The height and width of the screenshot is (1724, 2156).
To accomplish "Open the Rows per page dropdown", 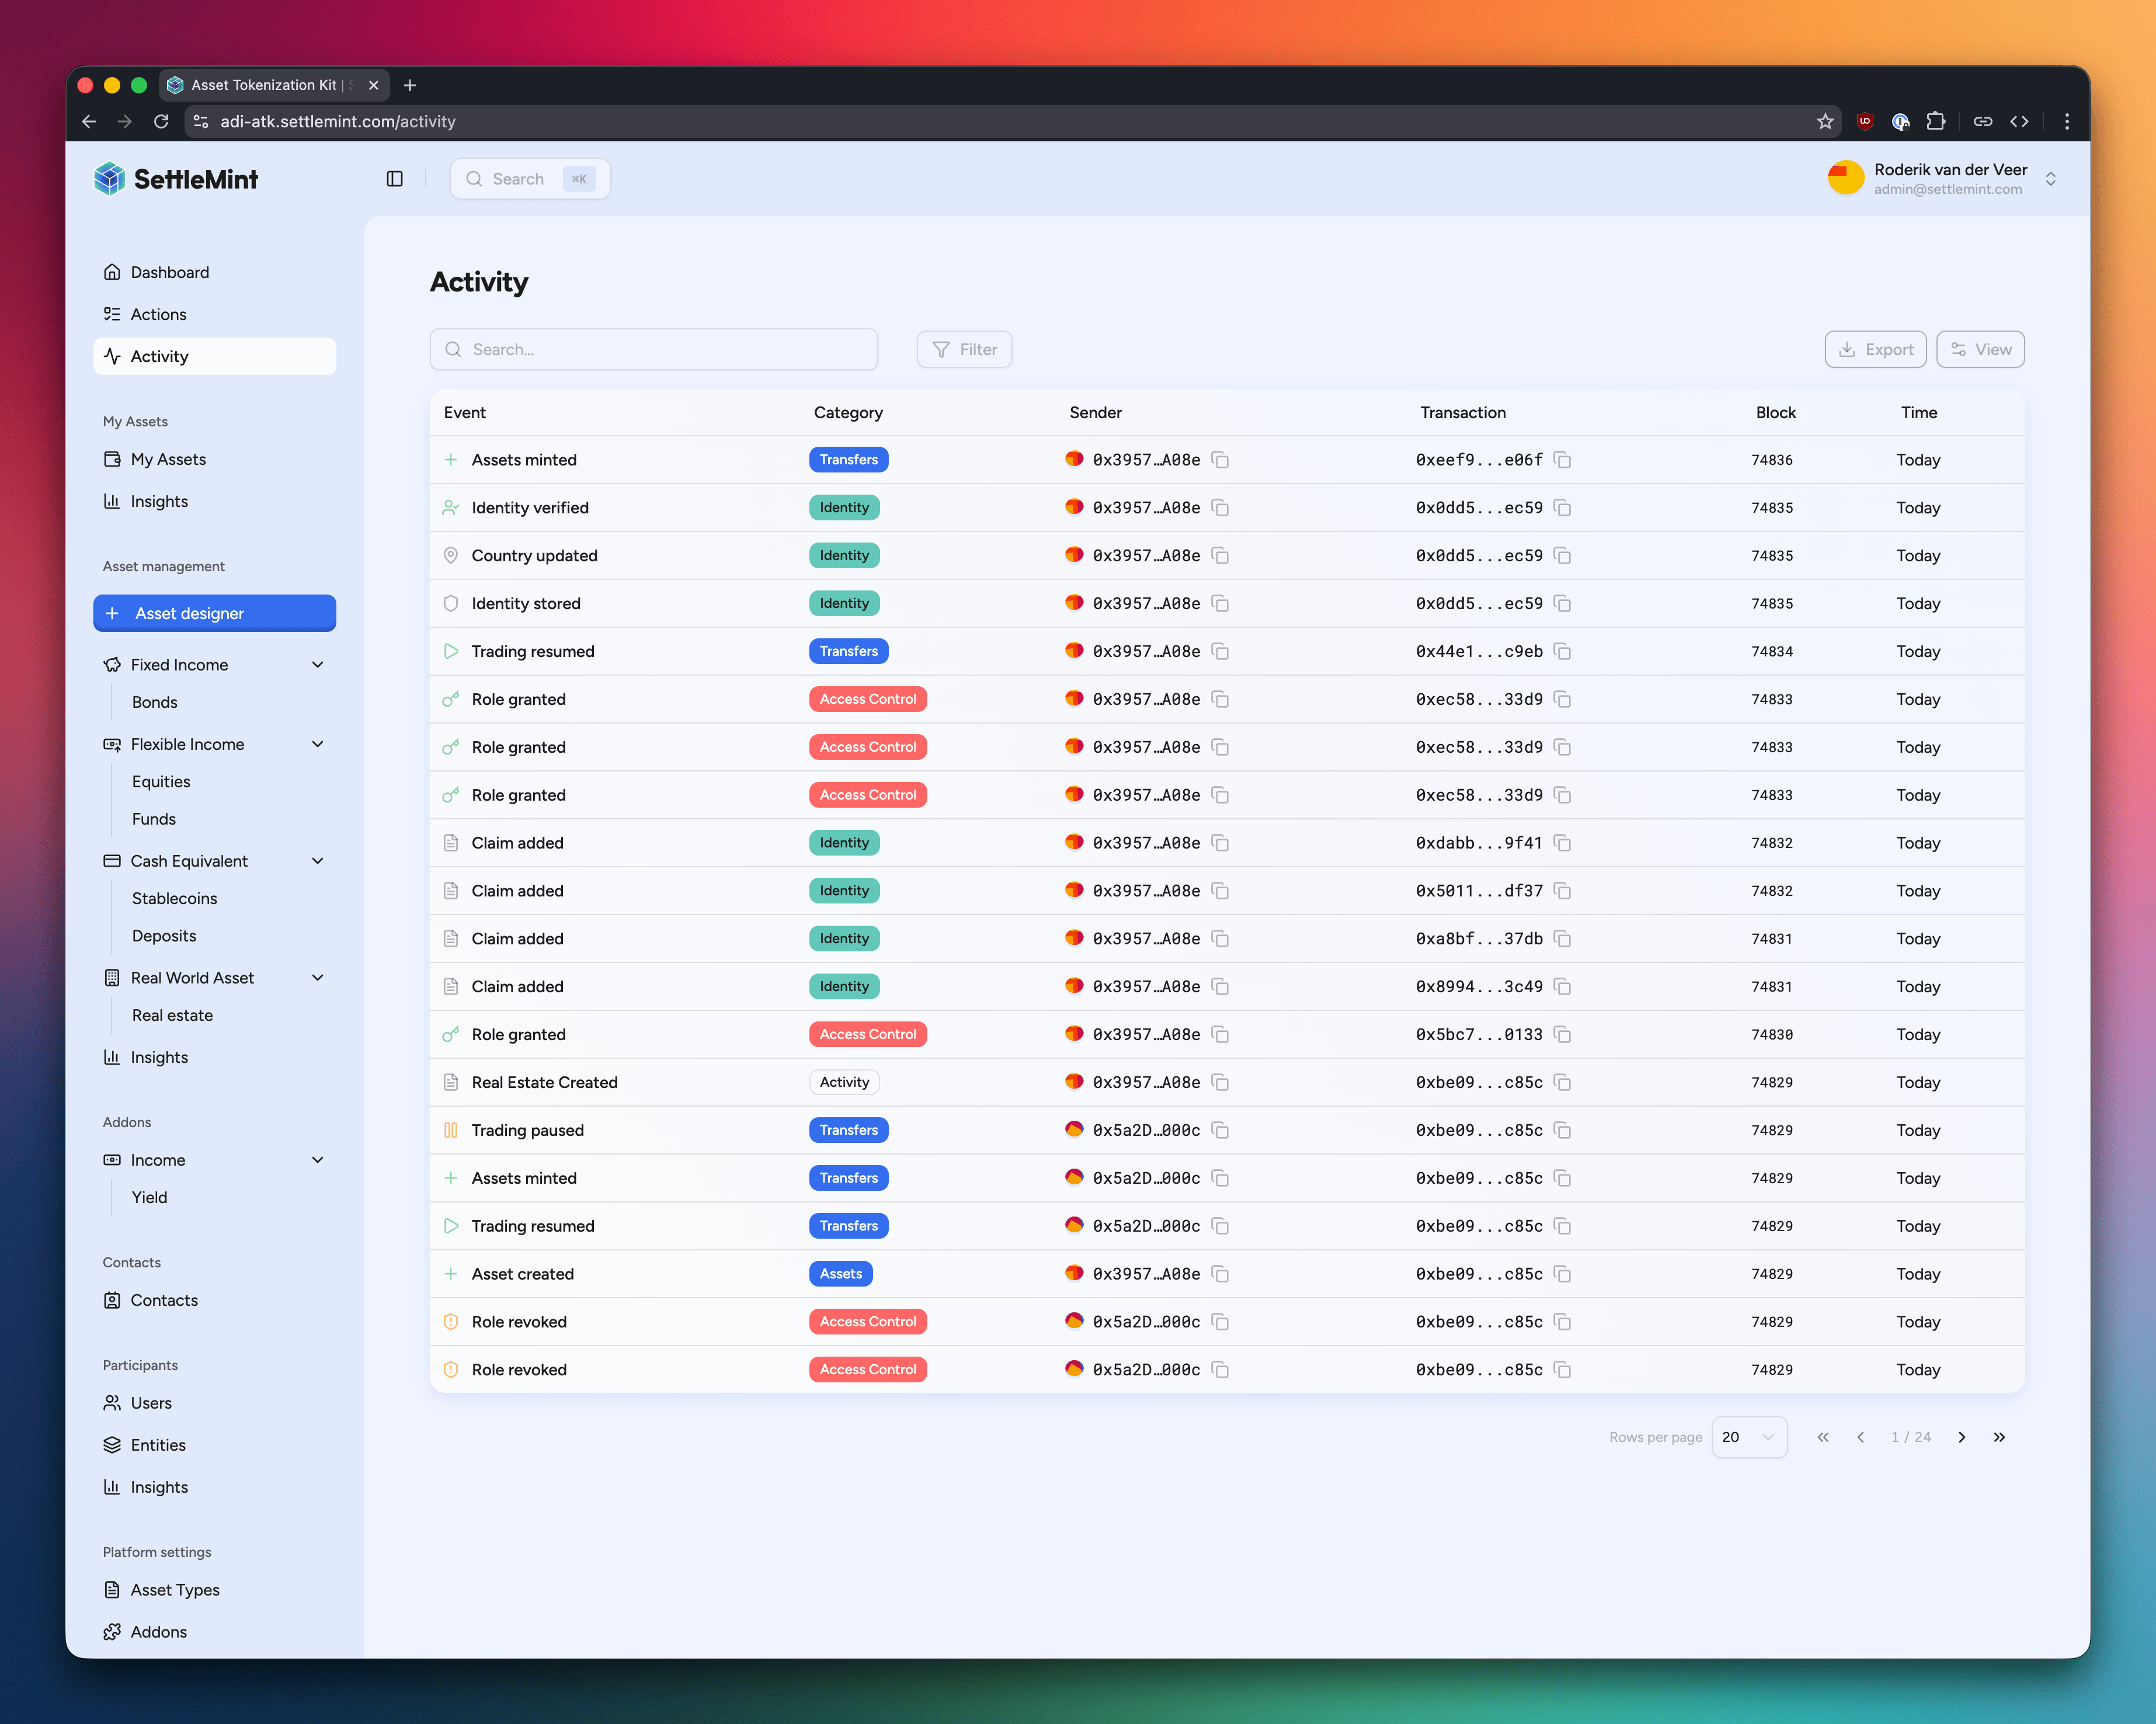I will click(x=1749, y=1437).
